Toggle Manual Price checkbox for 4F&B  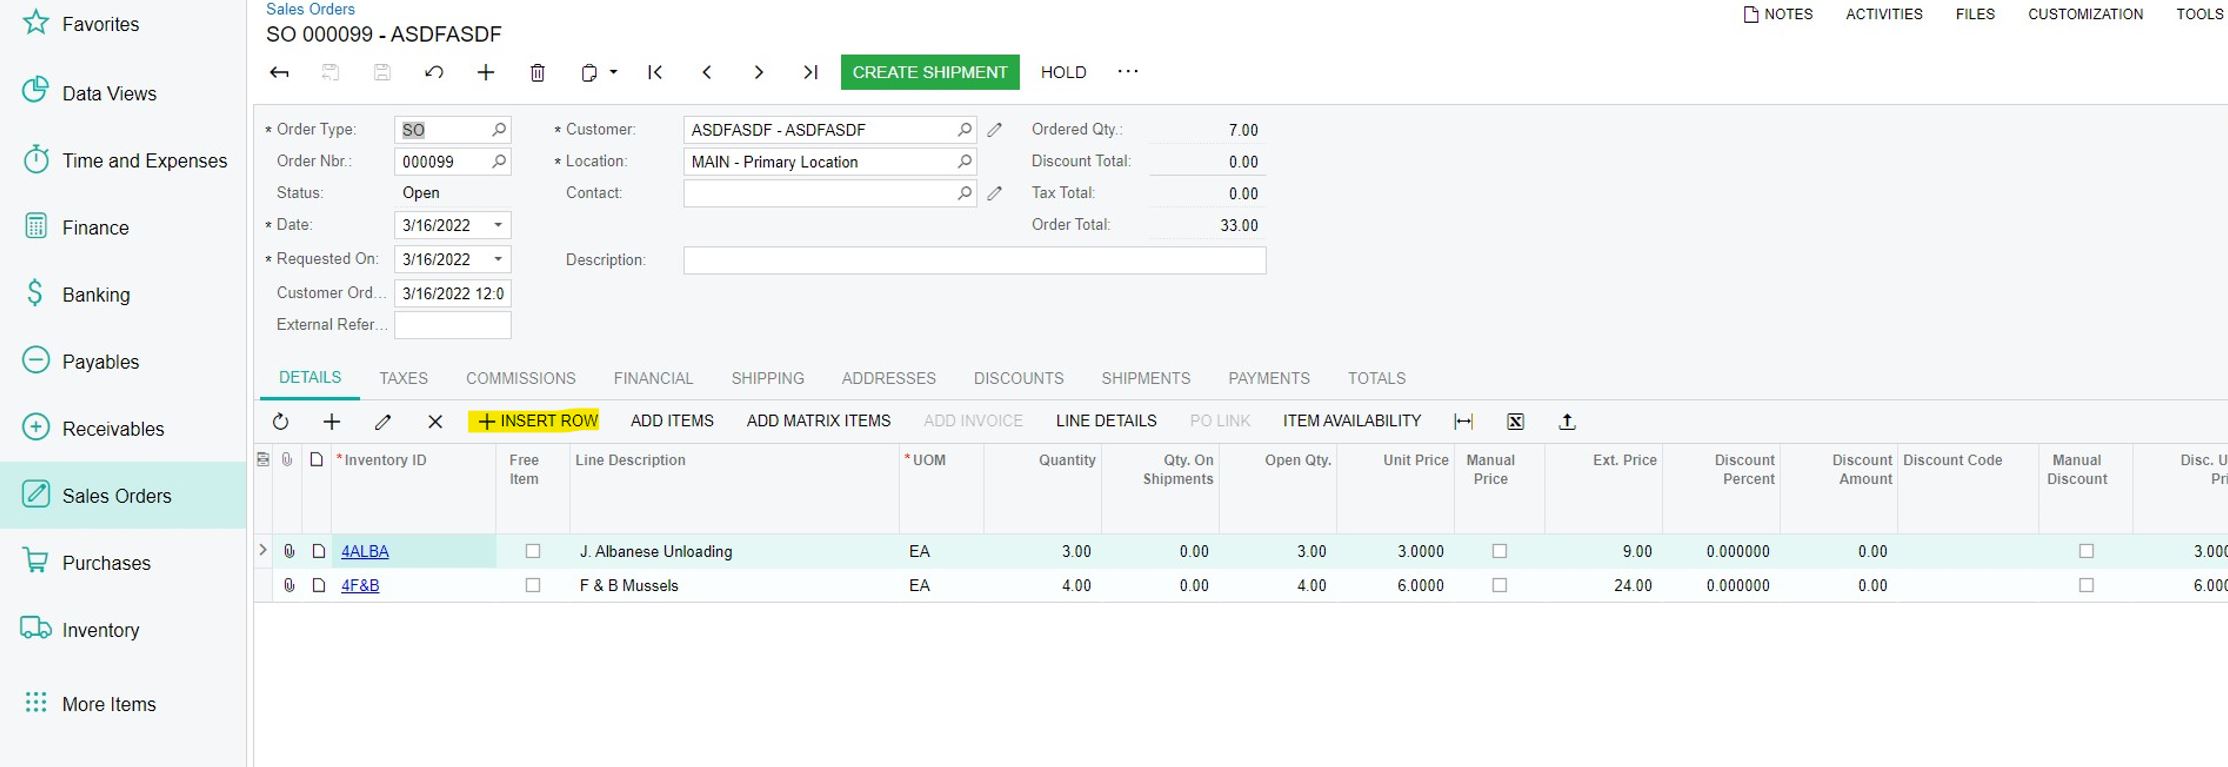[1499, 586]
